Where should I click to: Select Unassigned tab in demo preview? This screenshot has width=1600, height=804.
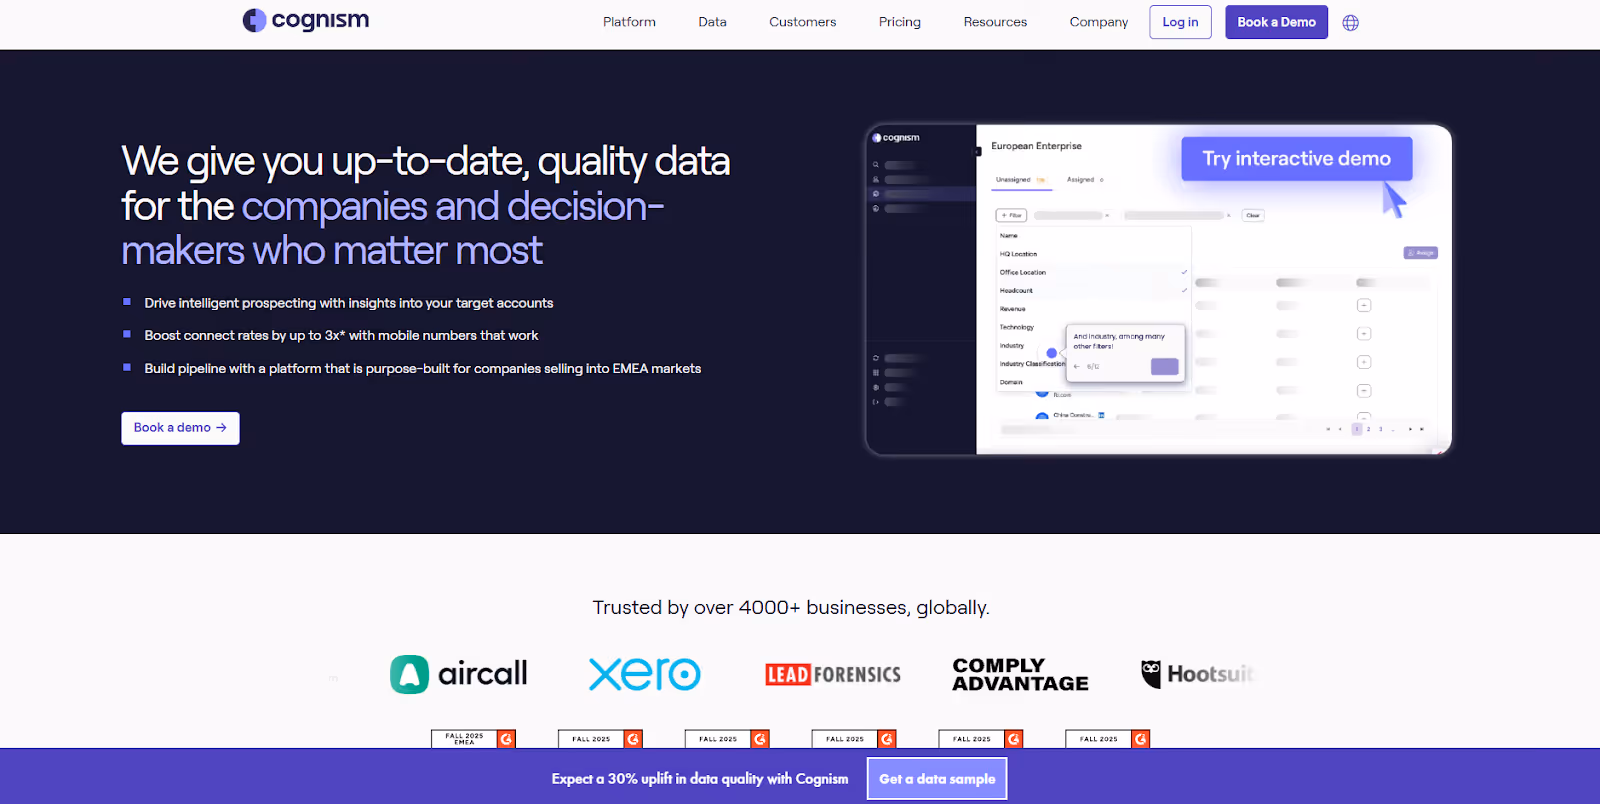tap(1020, 180)
